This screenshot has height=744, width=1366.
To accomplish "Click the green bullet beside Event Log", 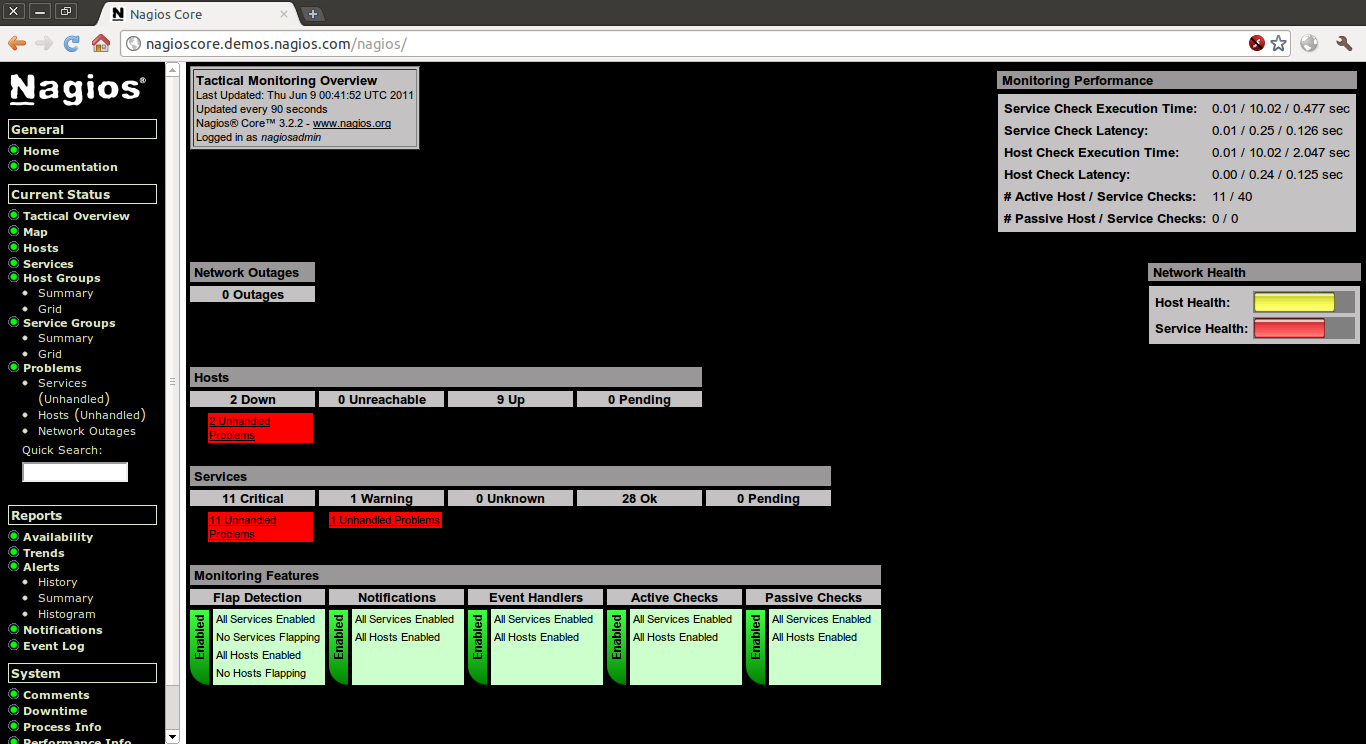I will [14, 645].
